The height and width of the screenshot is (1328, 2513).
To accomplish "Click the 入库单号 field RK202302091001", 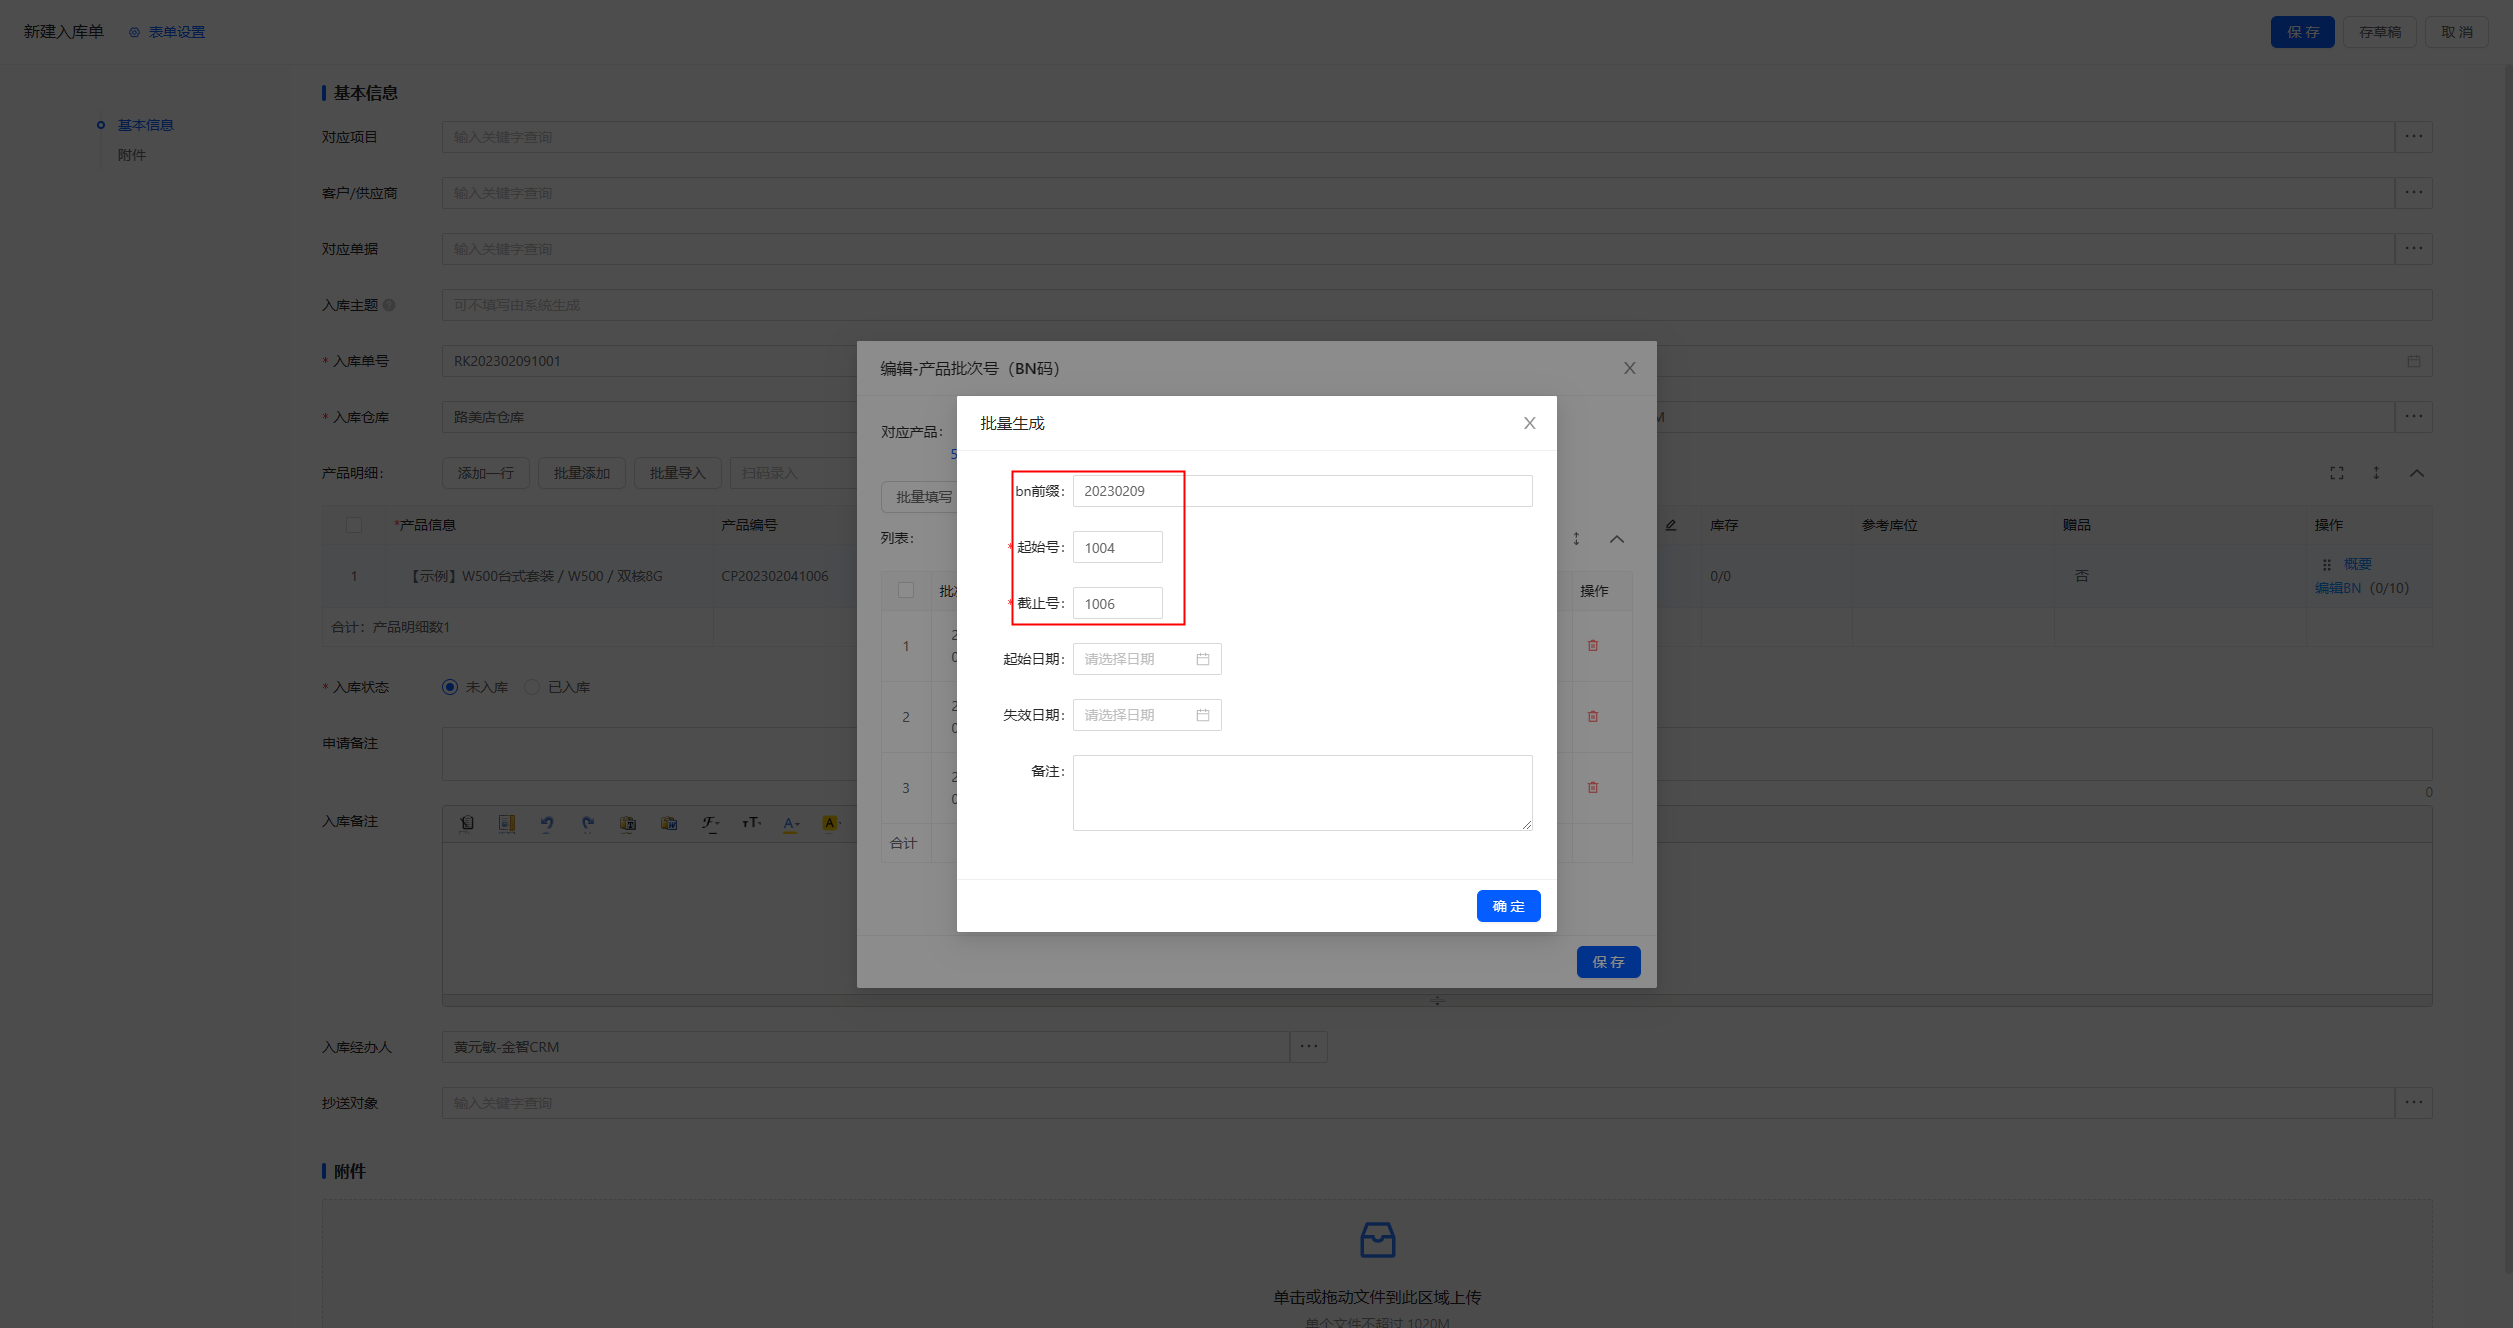I will pyautogui.click(x=649, y=361).
